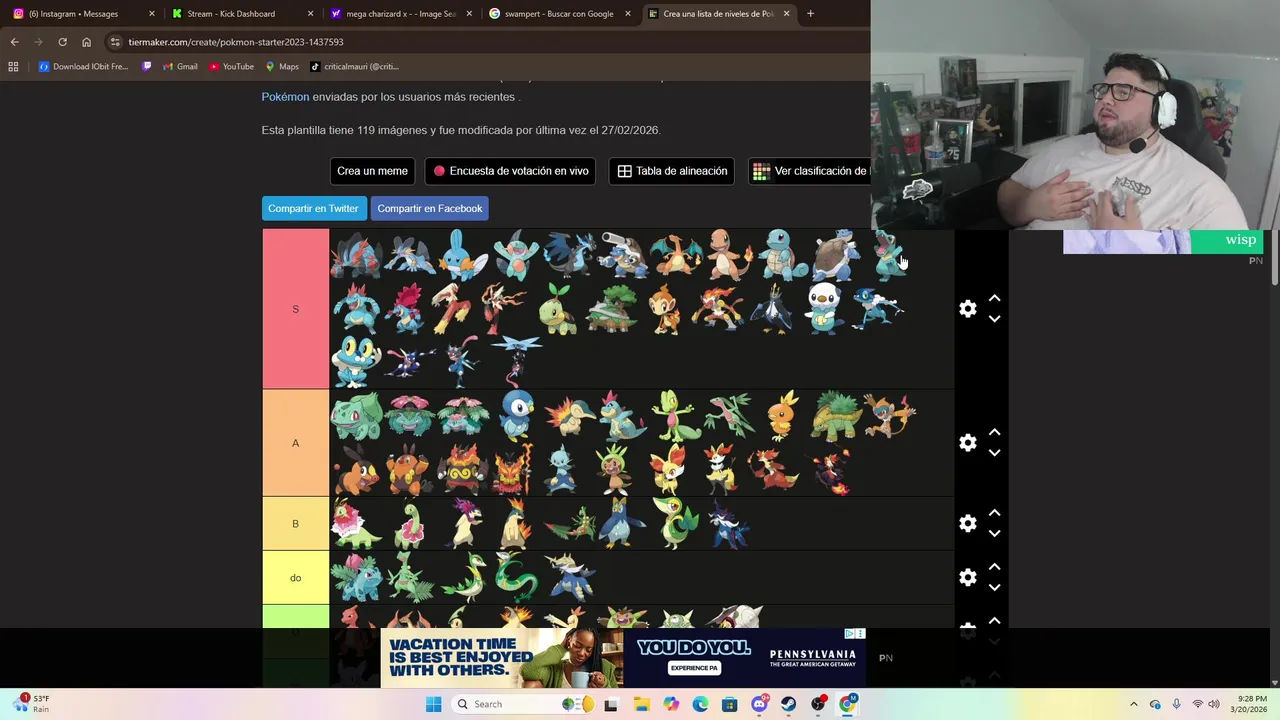1280x720 pixels.
Task: View site information icon in address bar
Action: (x=115, y=42)
